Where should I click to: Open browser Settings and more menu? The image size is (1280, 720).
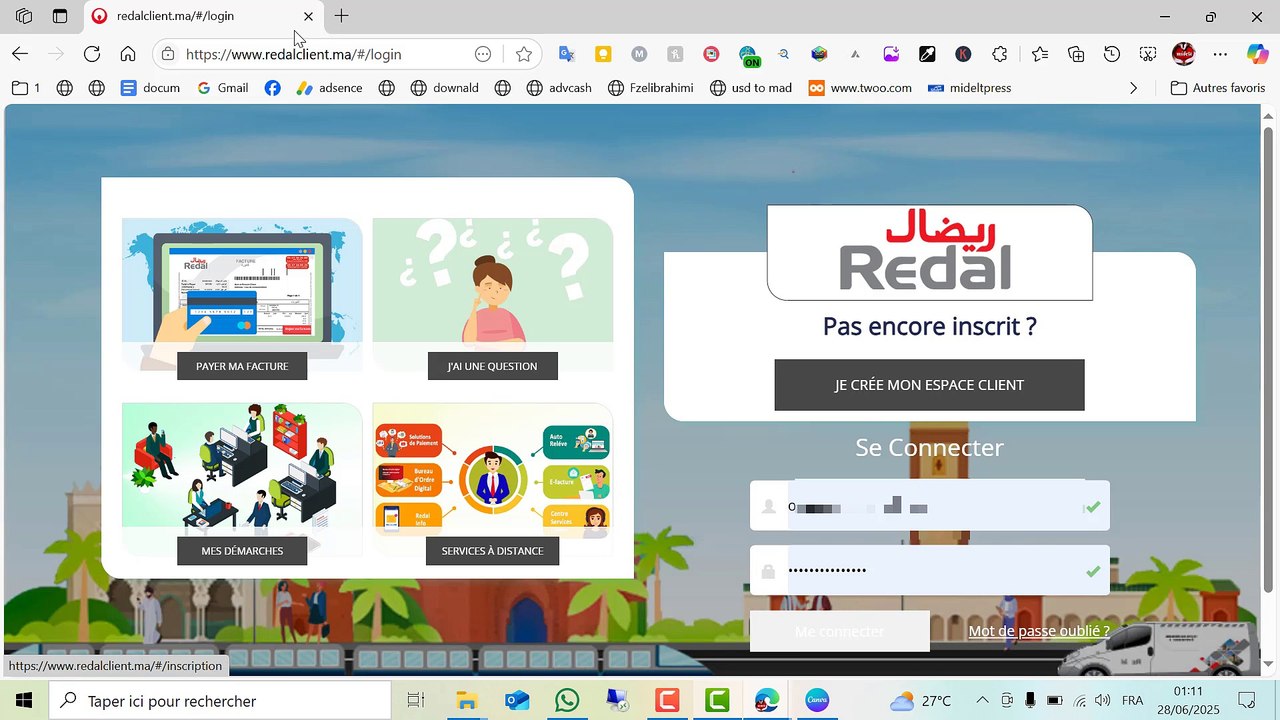[x=1220, y=54]
